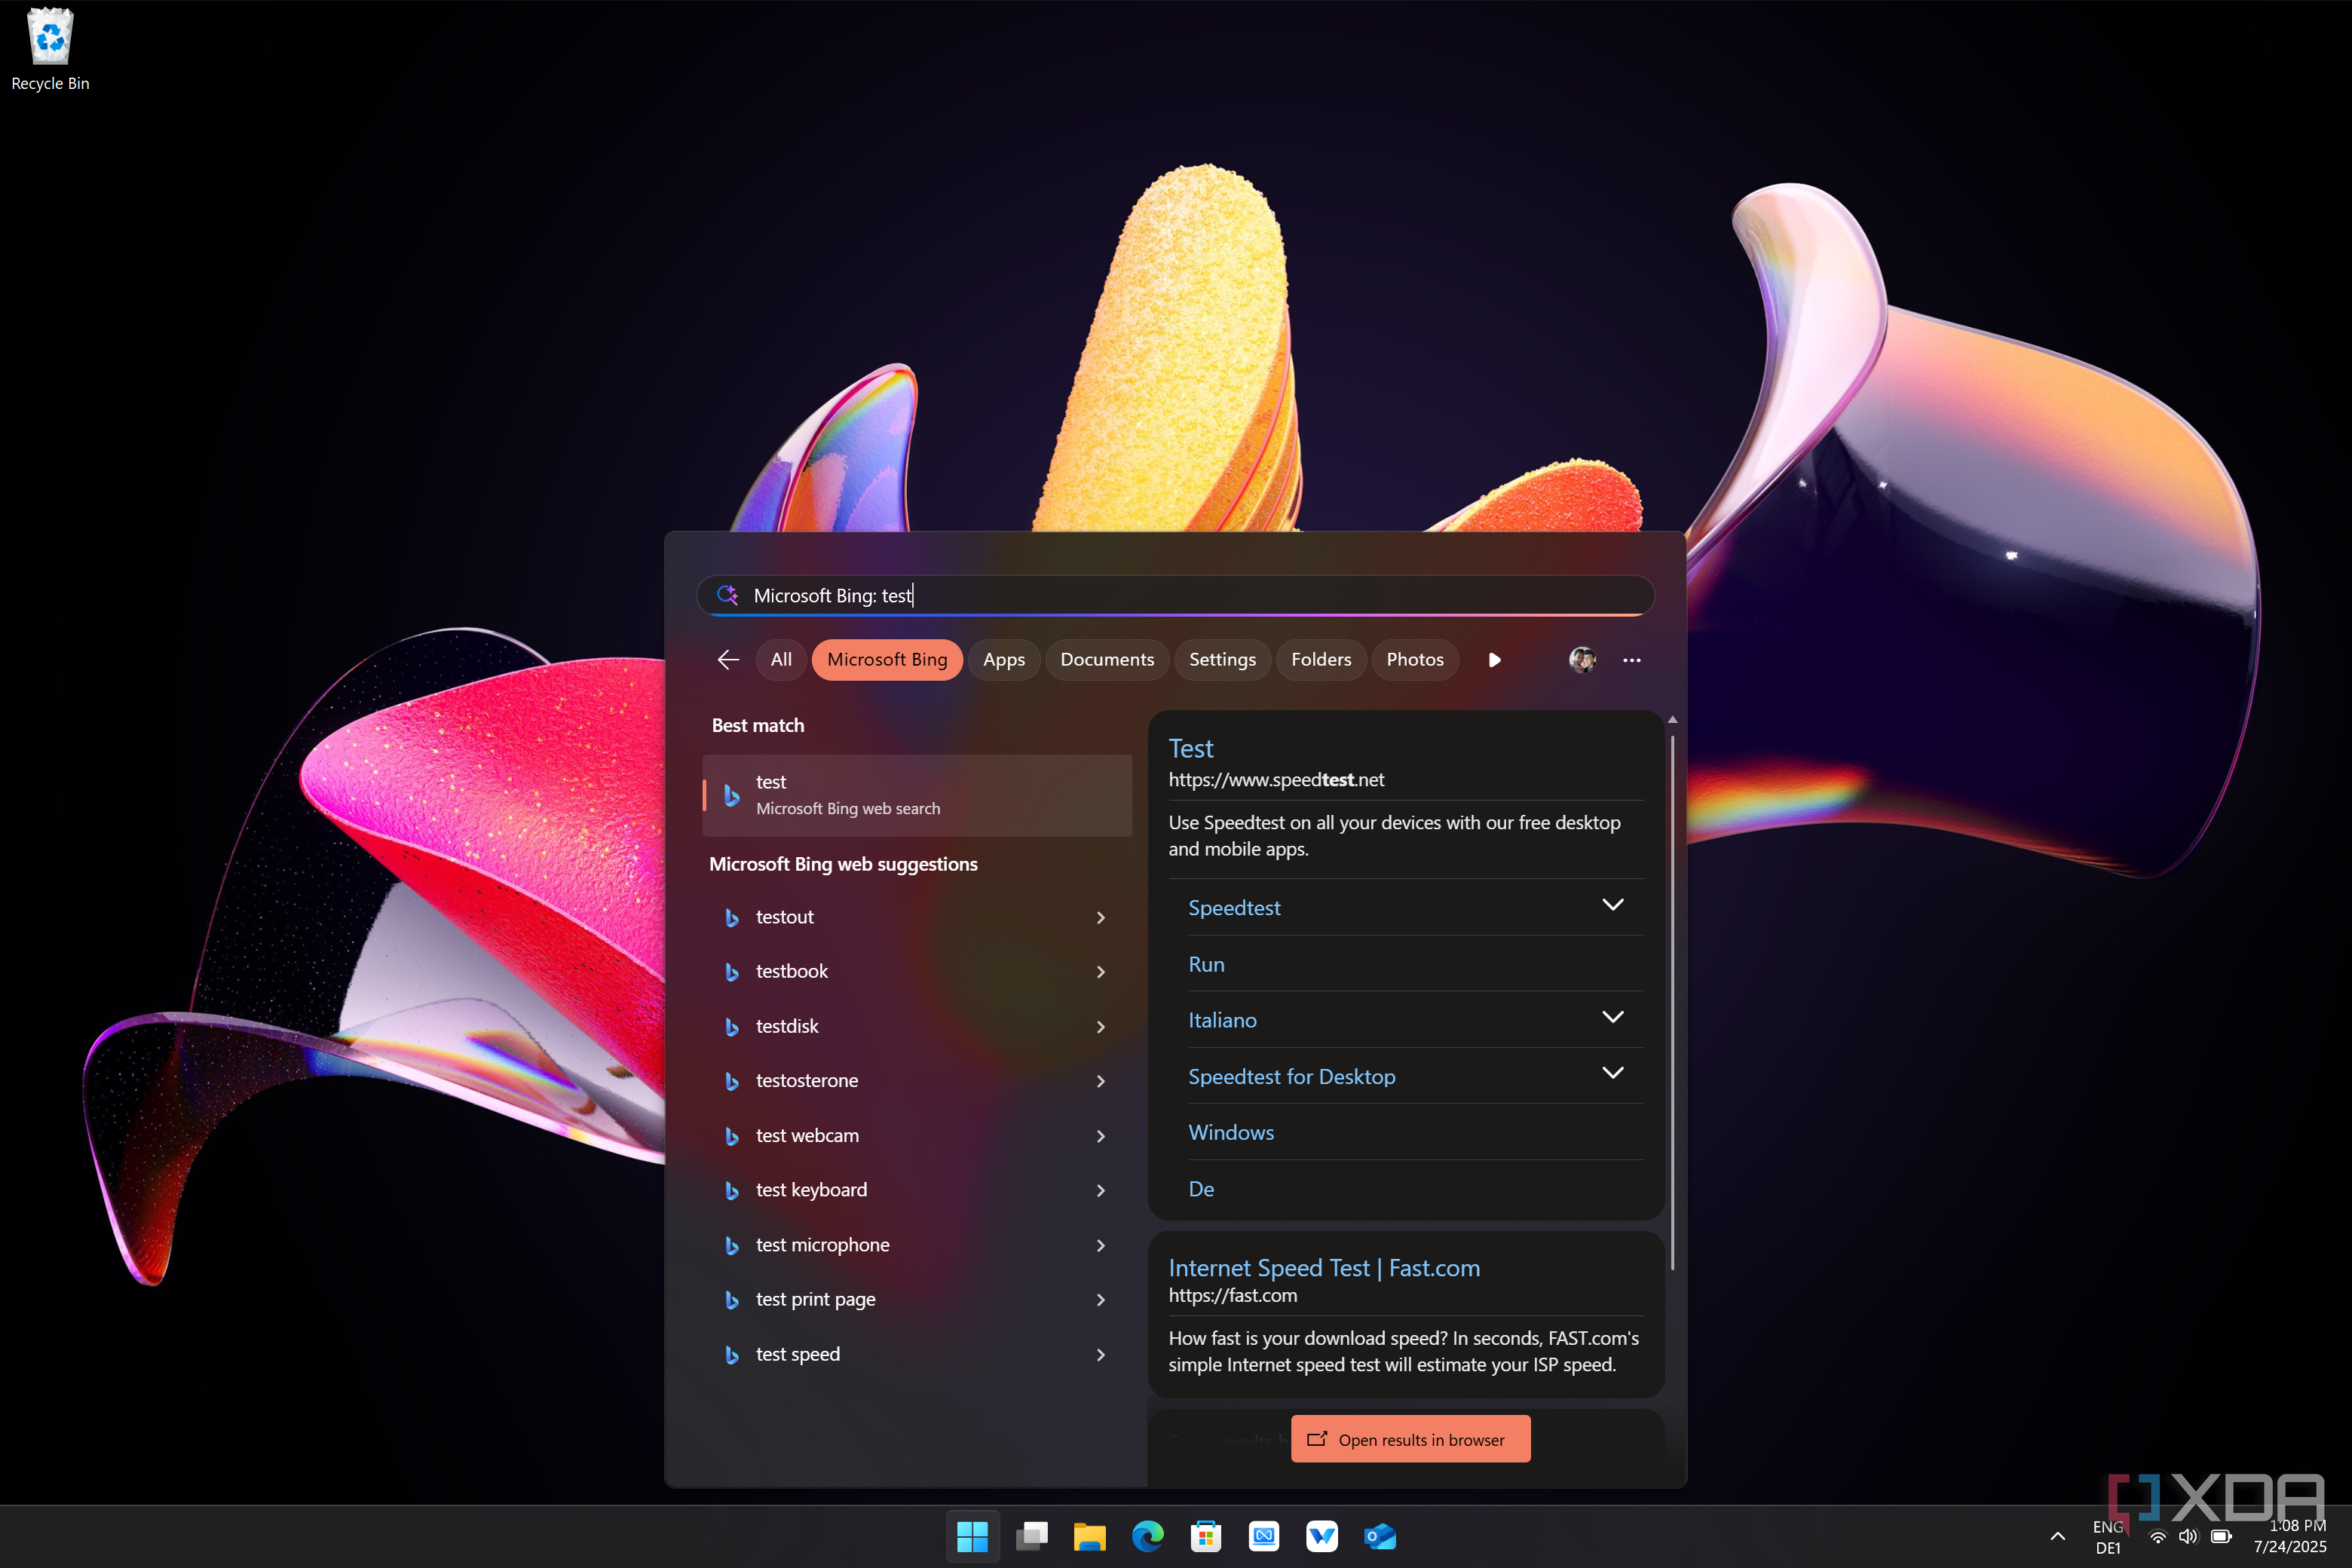2352x1568 pixels.
Task: Click the testdisk suggestion text
Action: pyautogui.click(x=787, y=1026)
